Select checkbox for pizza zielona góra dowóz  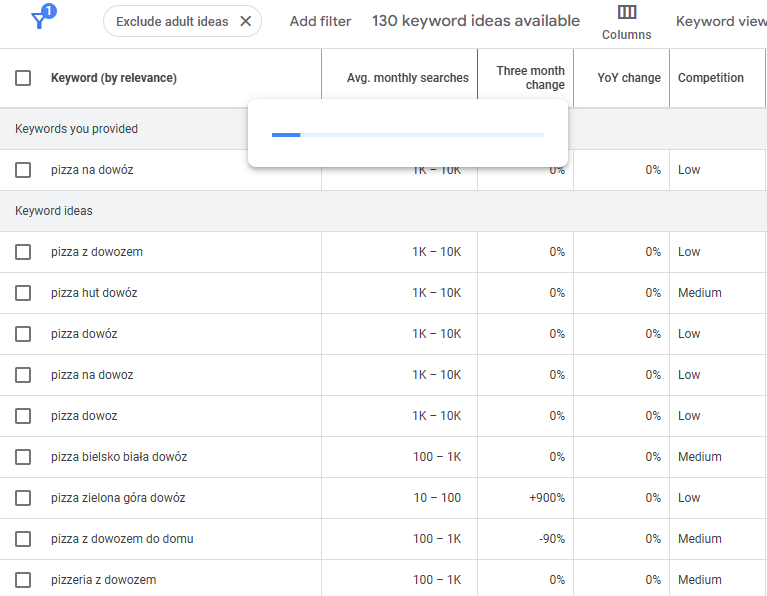[x=23, y=498]
